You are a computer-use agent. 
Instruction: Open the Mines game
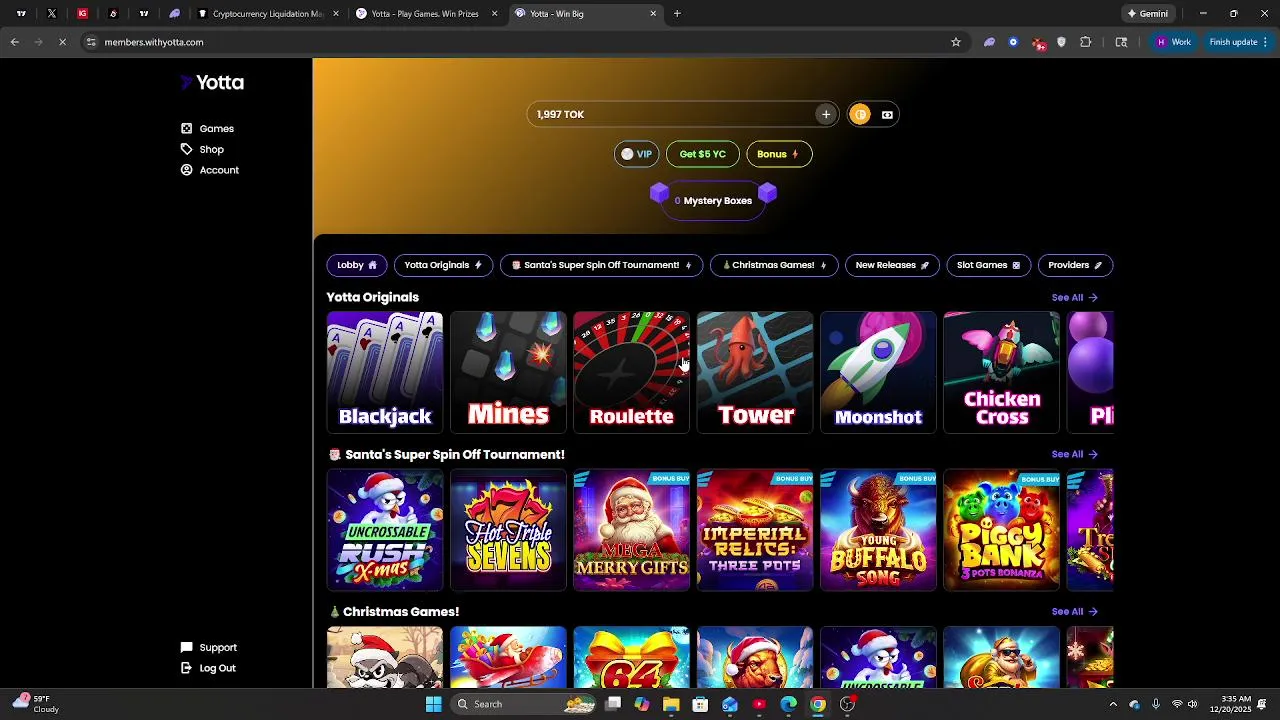tap(508, 372)
